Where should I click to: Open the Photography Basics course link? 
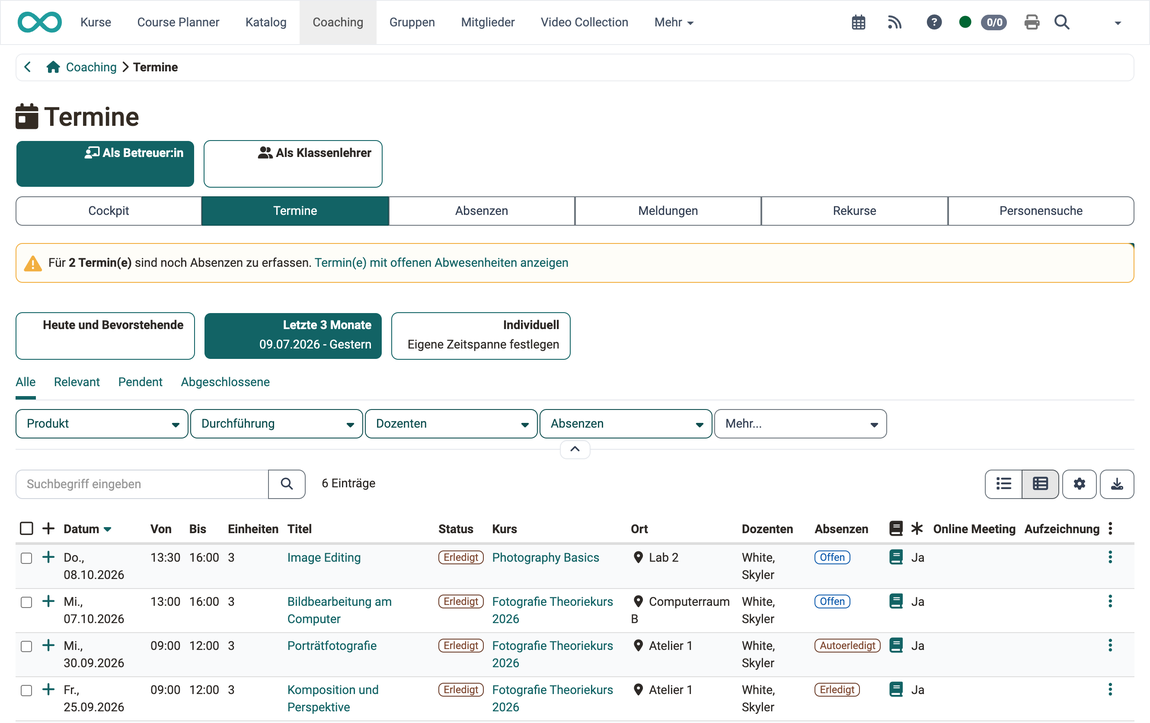pos(545,557)
